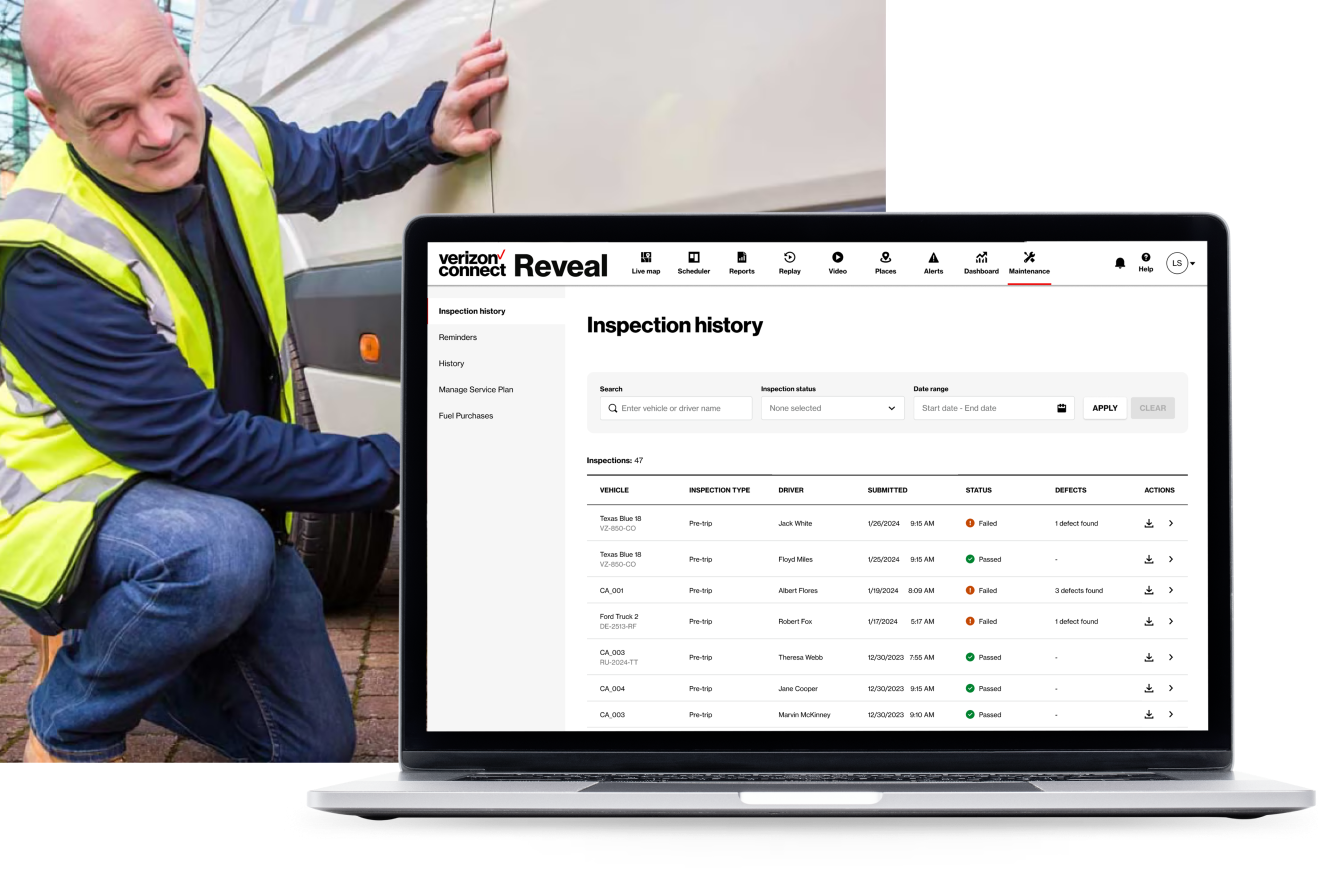Open the notifications bell
Screen dimensions: 1318x881
(1120, 263)
